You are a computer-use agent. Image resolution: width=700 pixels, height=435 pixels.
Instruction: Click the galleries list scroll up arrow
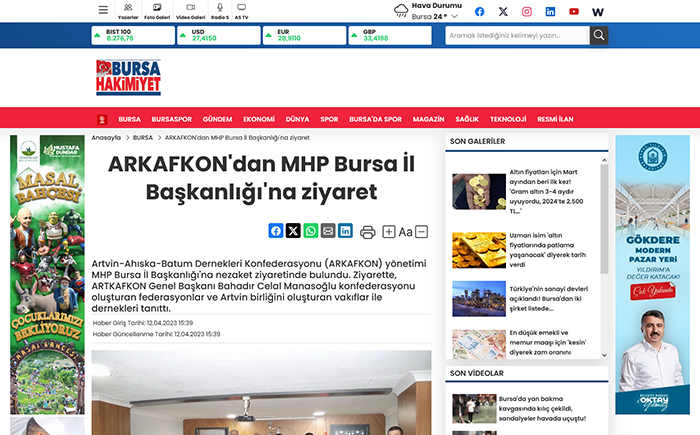604,160
